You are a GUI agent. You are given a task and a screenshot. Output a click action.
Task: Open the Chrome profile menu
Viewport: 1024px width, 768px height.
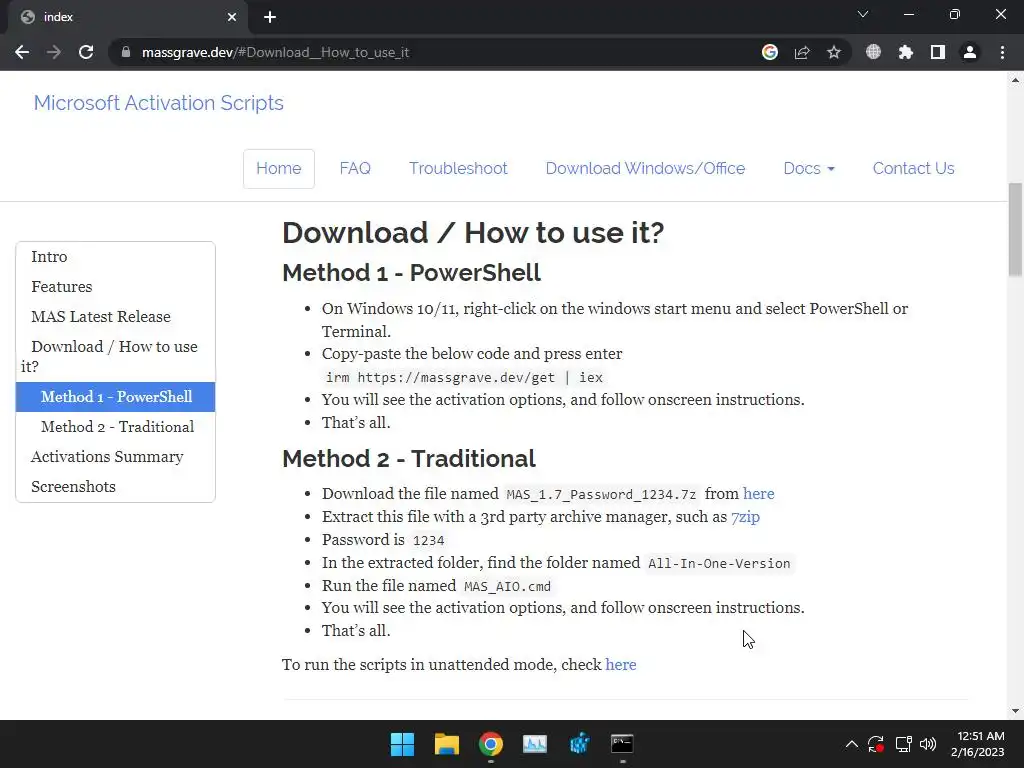tap(970, 52)
